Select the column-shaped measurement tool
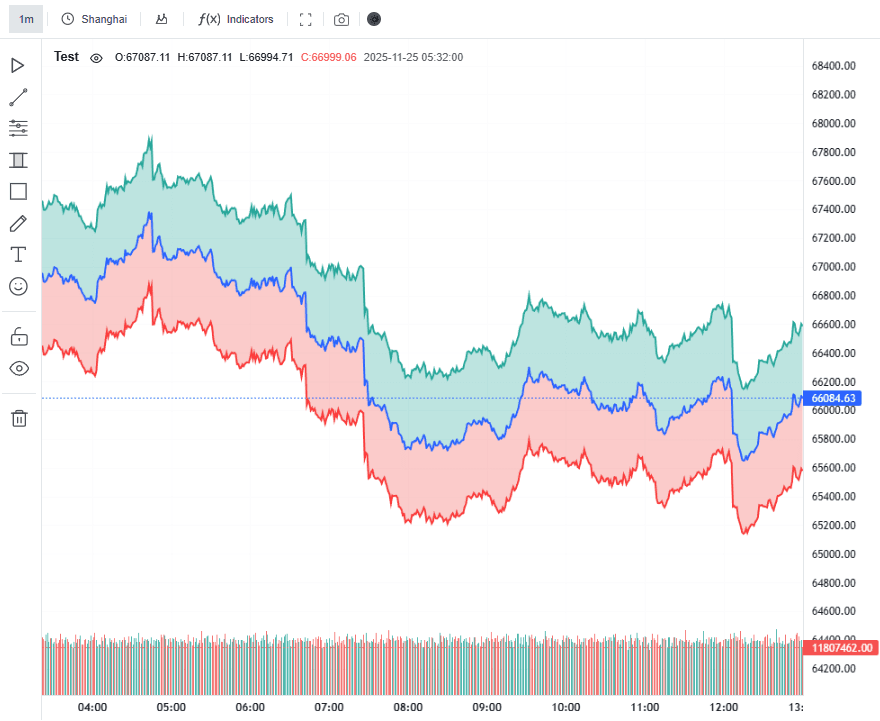This screenshot has height=721, width=880. (x=18, y=160)
